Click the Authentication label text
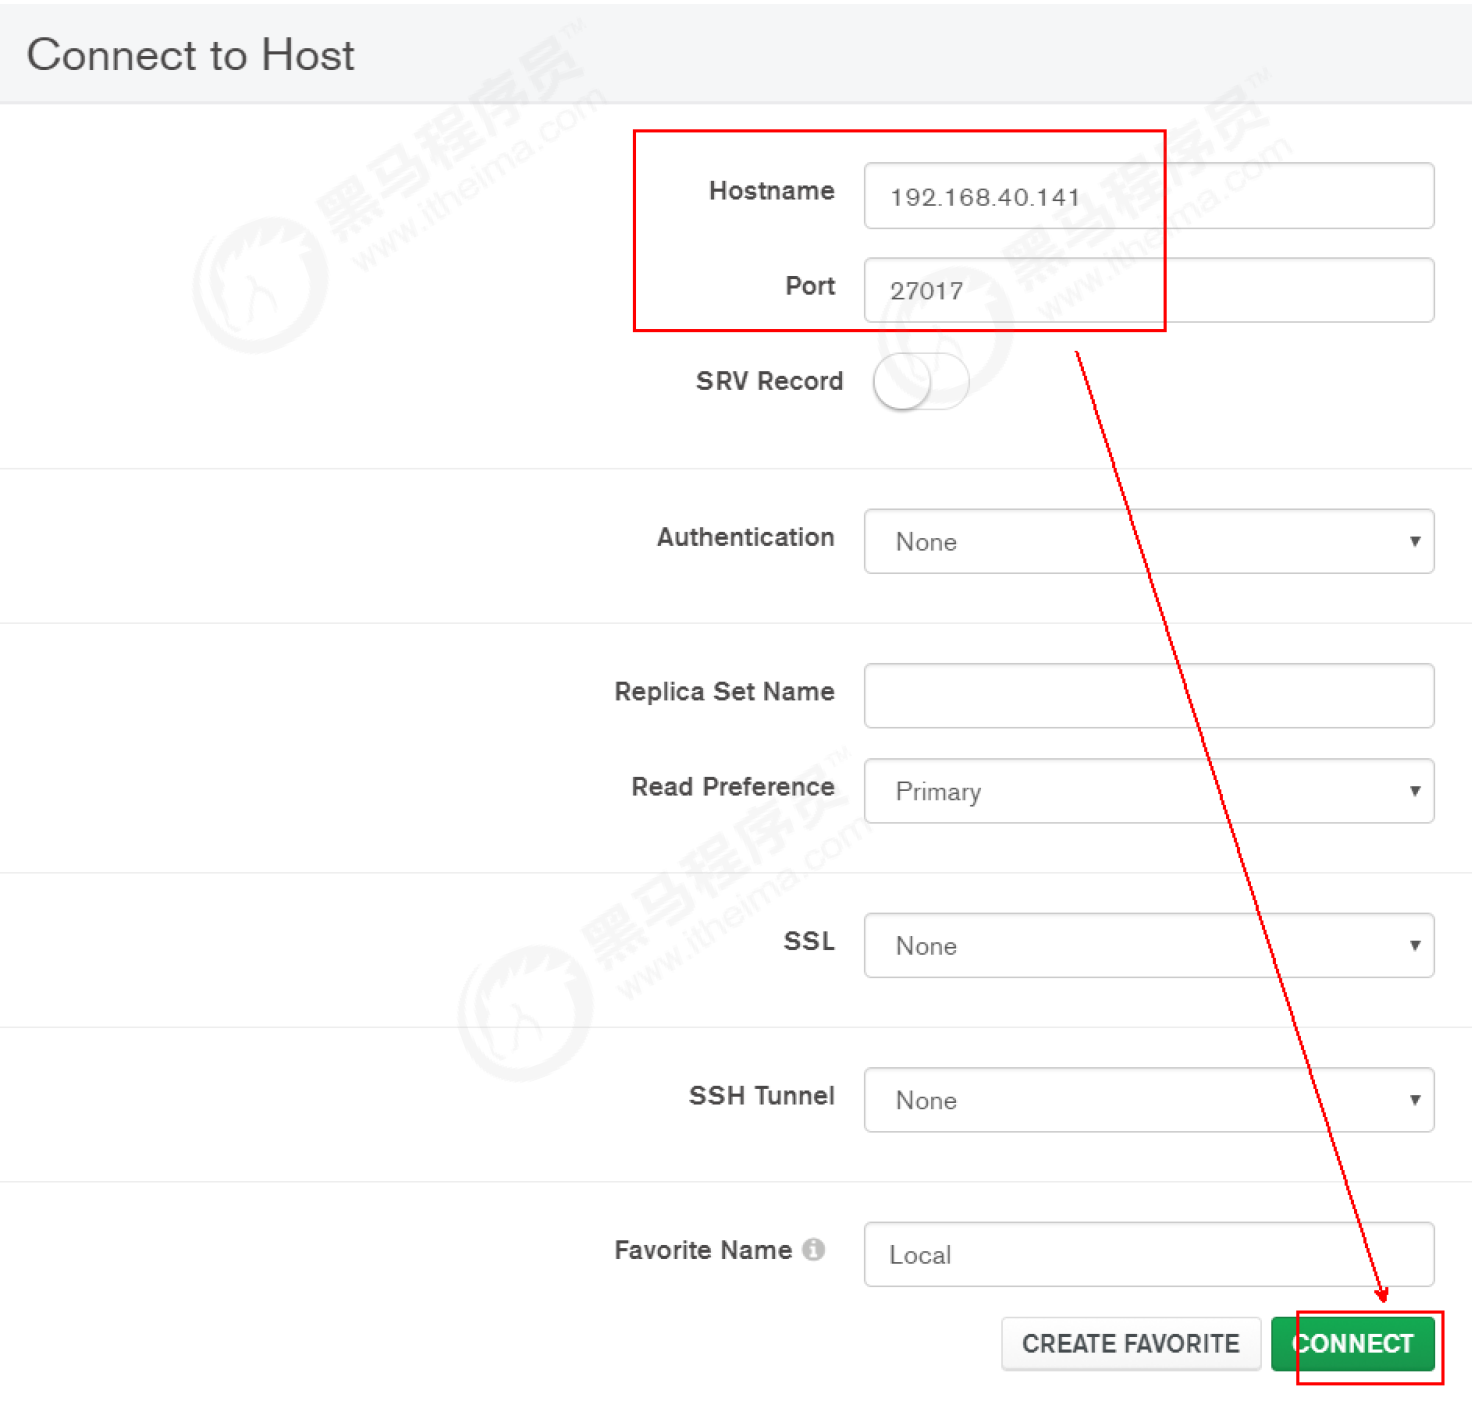1472x1411 pixels. (745, 537)
